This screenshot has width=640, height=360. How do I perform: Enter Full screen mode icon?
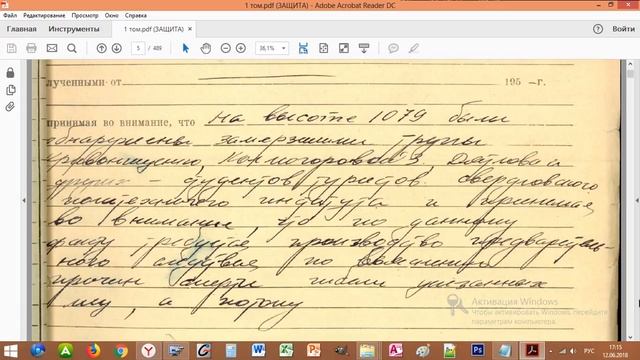click(x=344, y=48)
